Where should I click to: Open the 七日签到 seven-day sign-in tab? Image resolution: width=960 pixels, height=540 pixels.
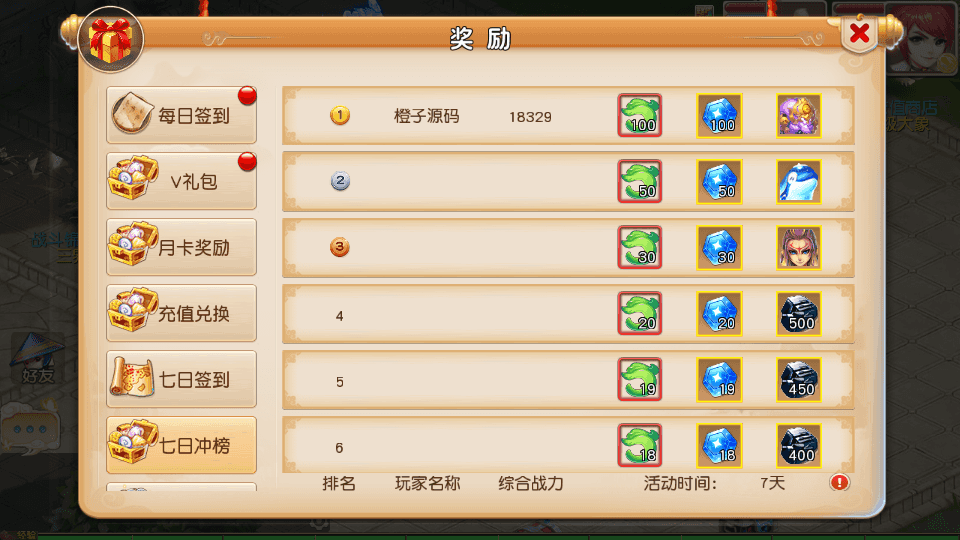pyautogui.click(x=181, y=380)
